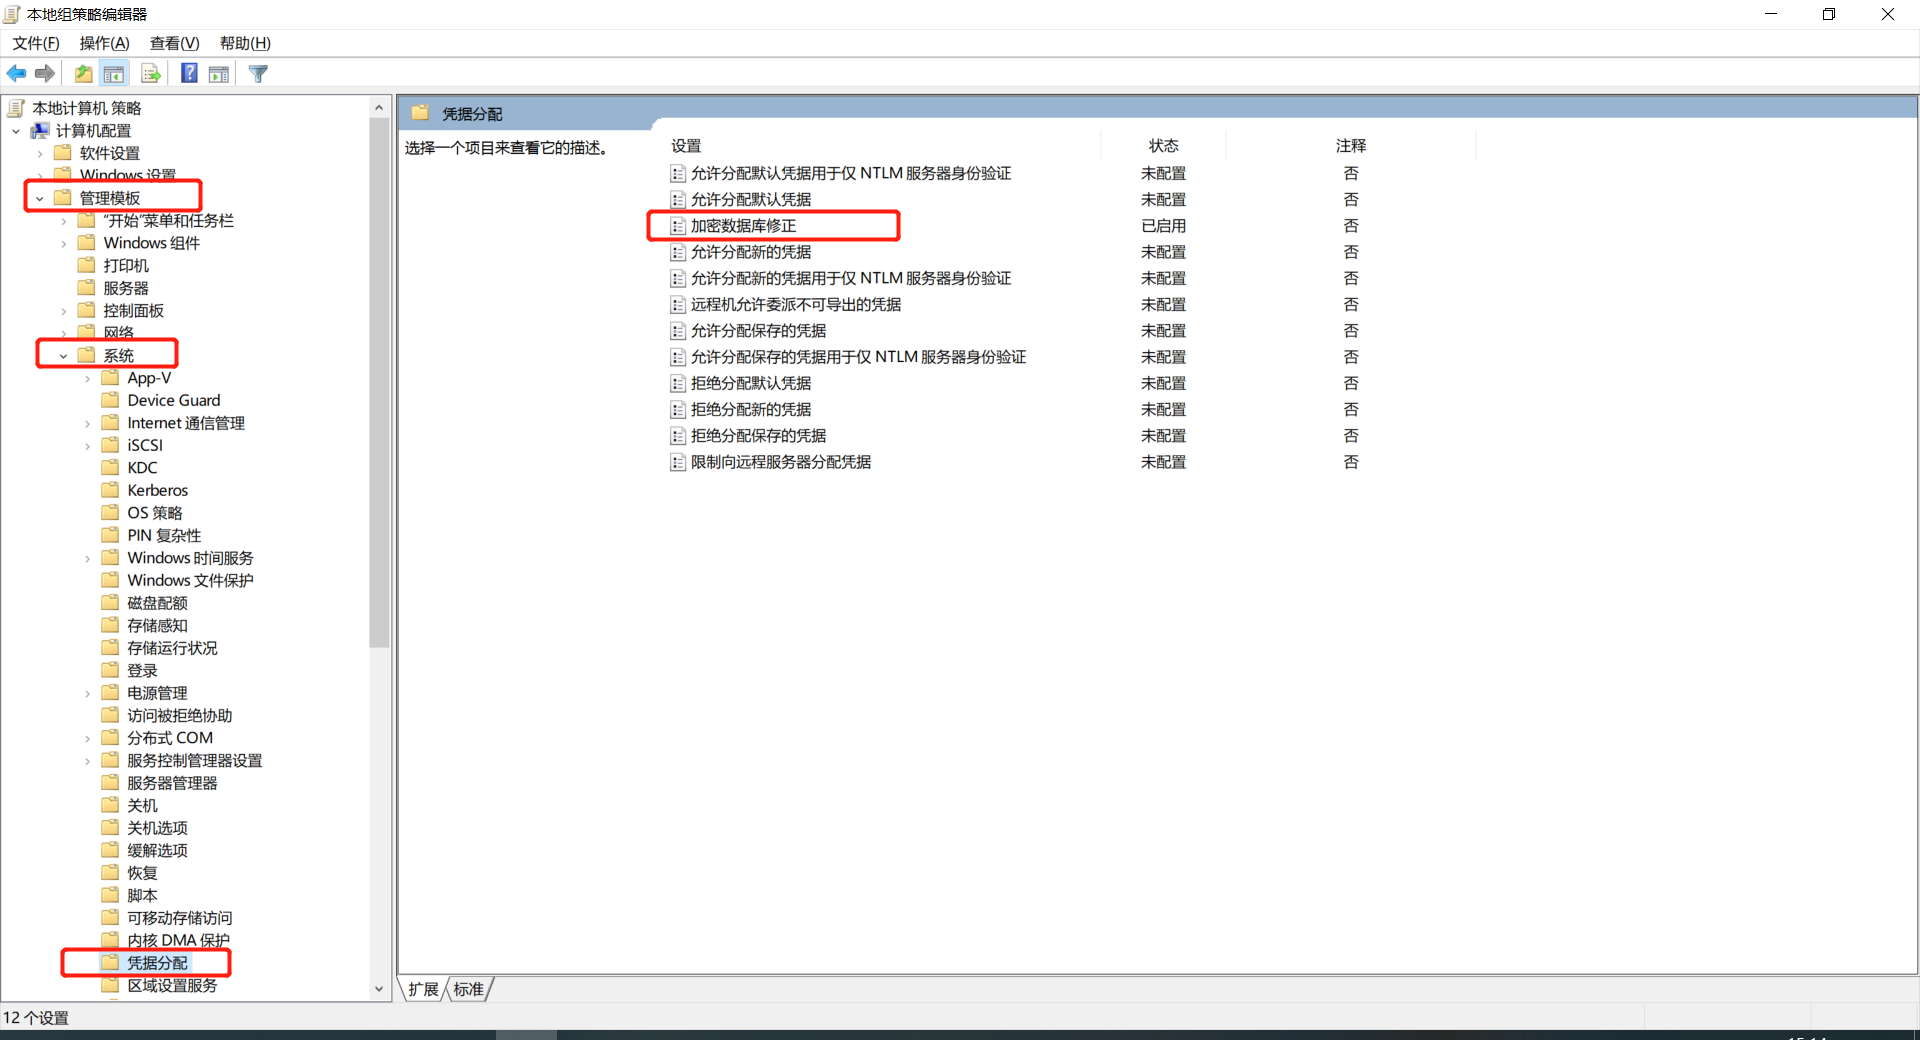Open the 文件(F) menu
Screen dimensions: 1920x1040
coord(36,43)
